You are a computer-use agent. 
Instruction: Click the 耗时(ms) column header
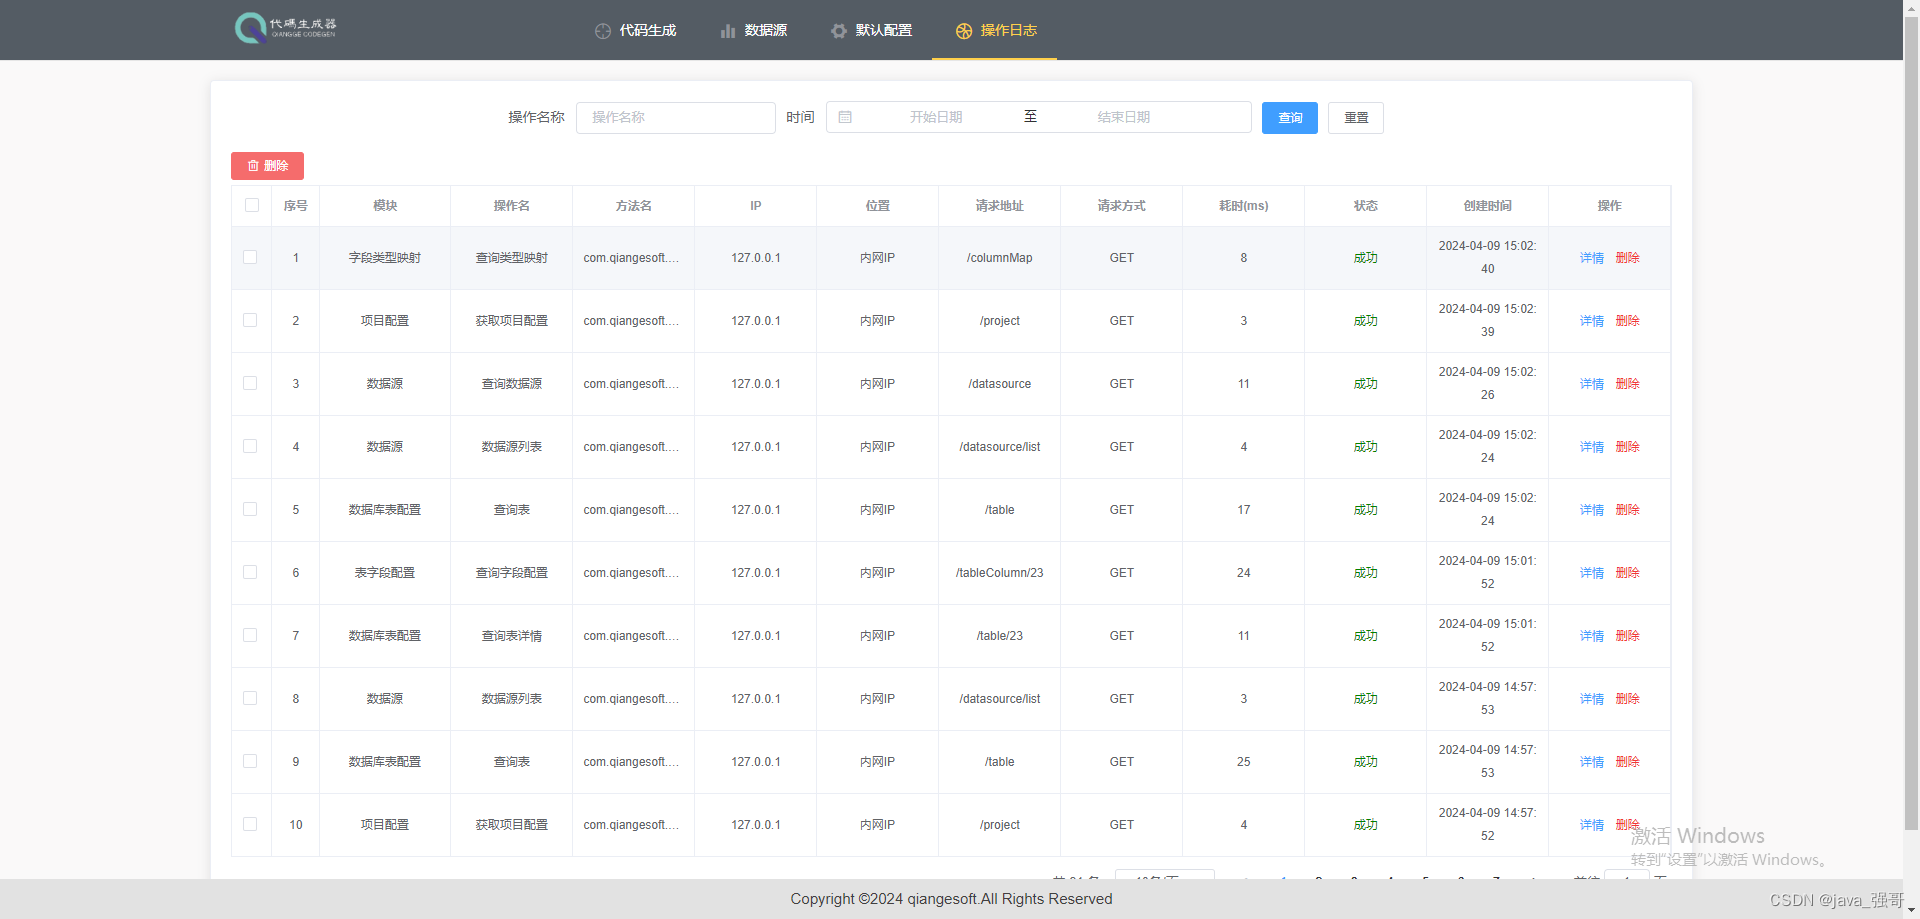point(1243,206)
